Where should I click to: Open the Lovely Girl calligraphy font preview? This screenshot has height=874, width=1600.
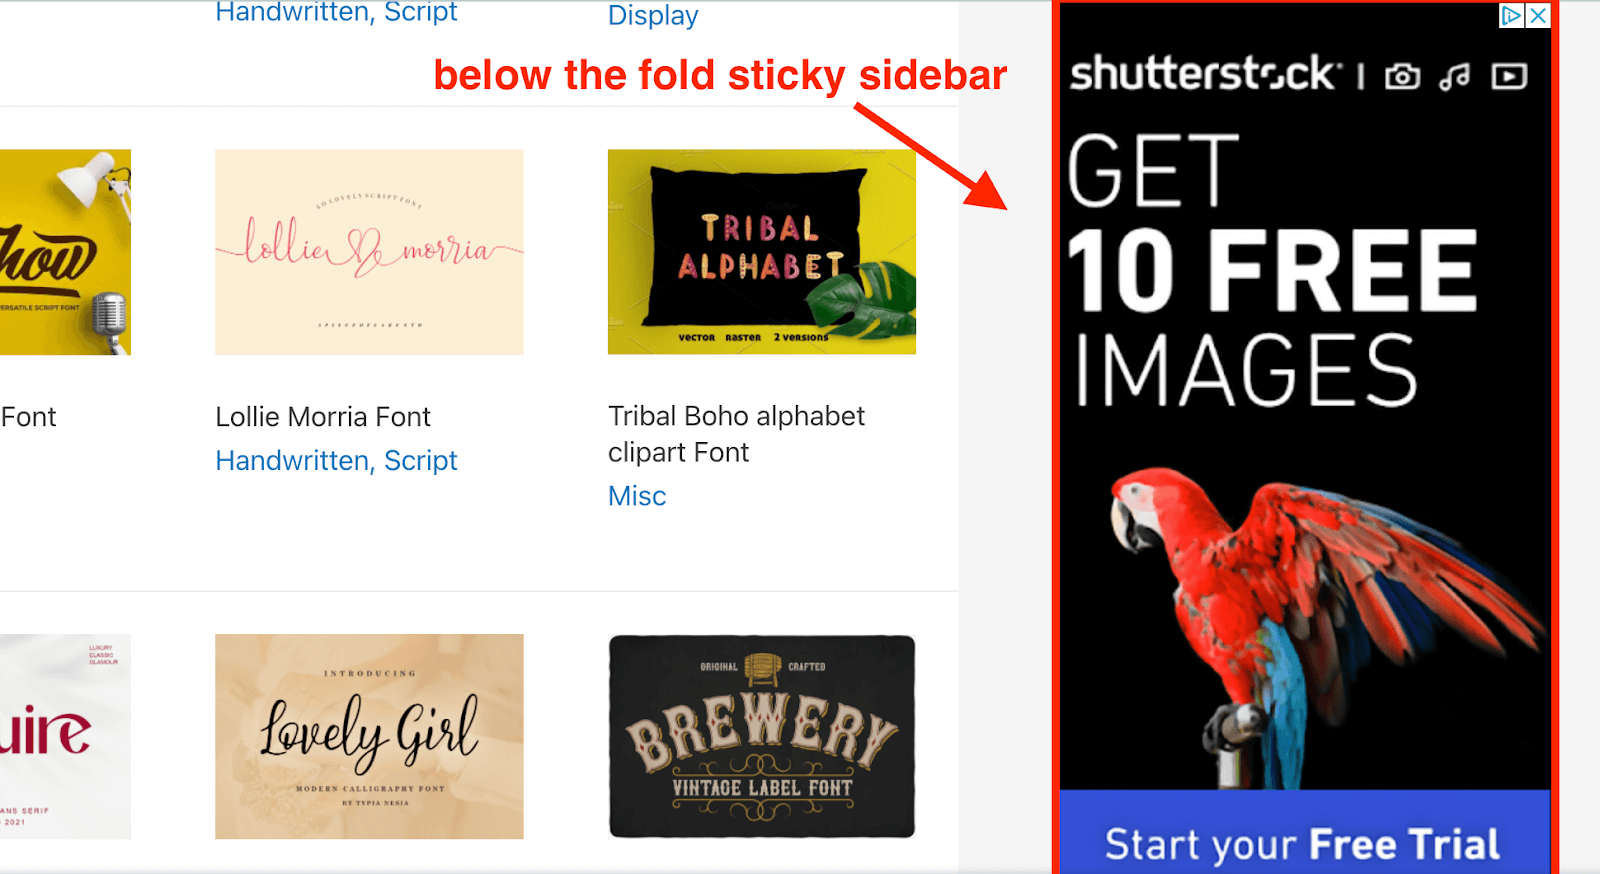pyautogui.click(x=368, y=735)
